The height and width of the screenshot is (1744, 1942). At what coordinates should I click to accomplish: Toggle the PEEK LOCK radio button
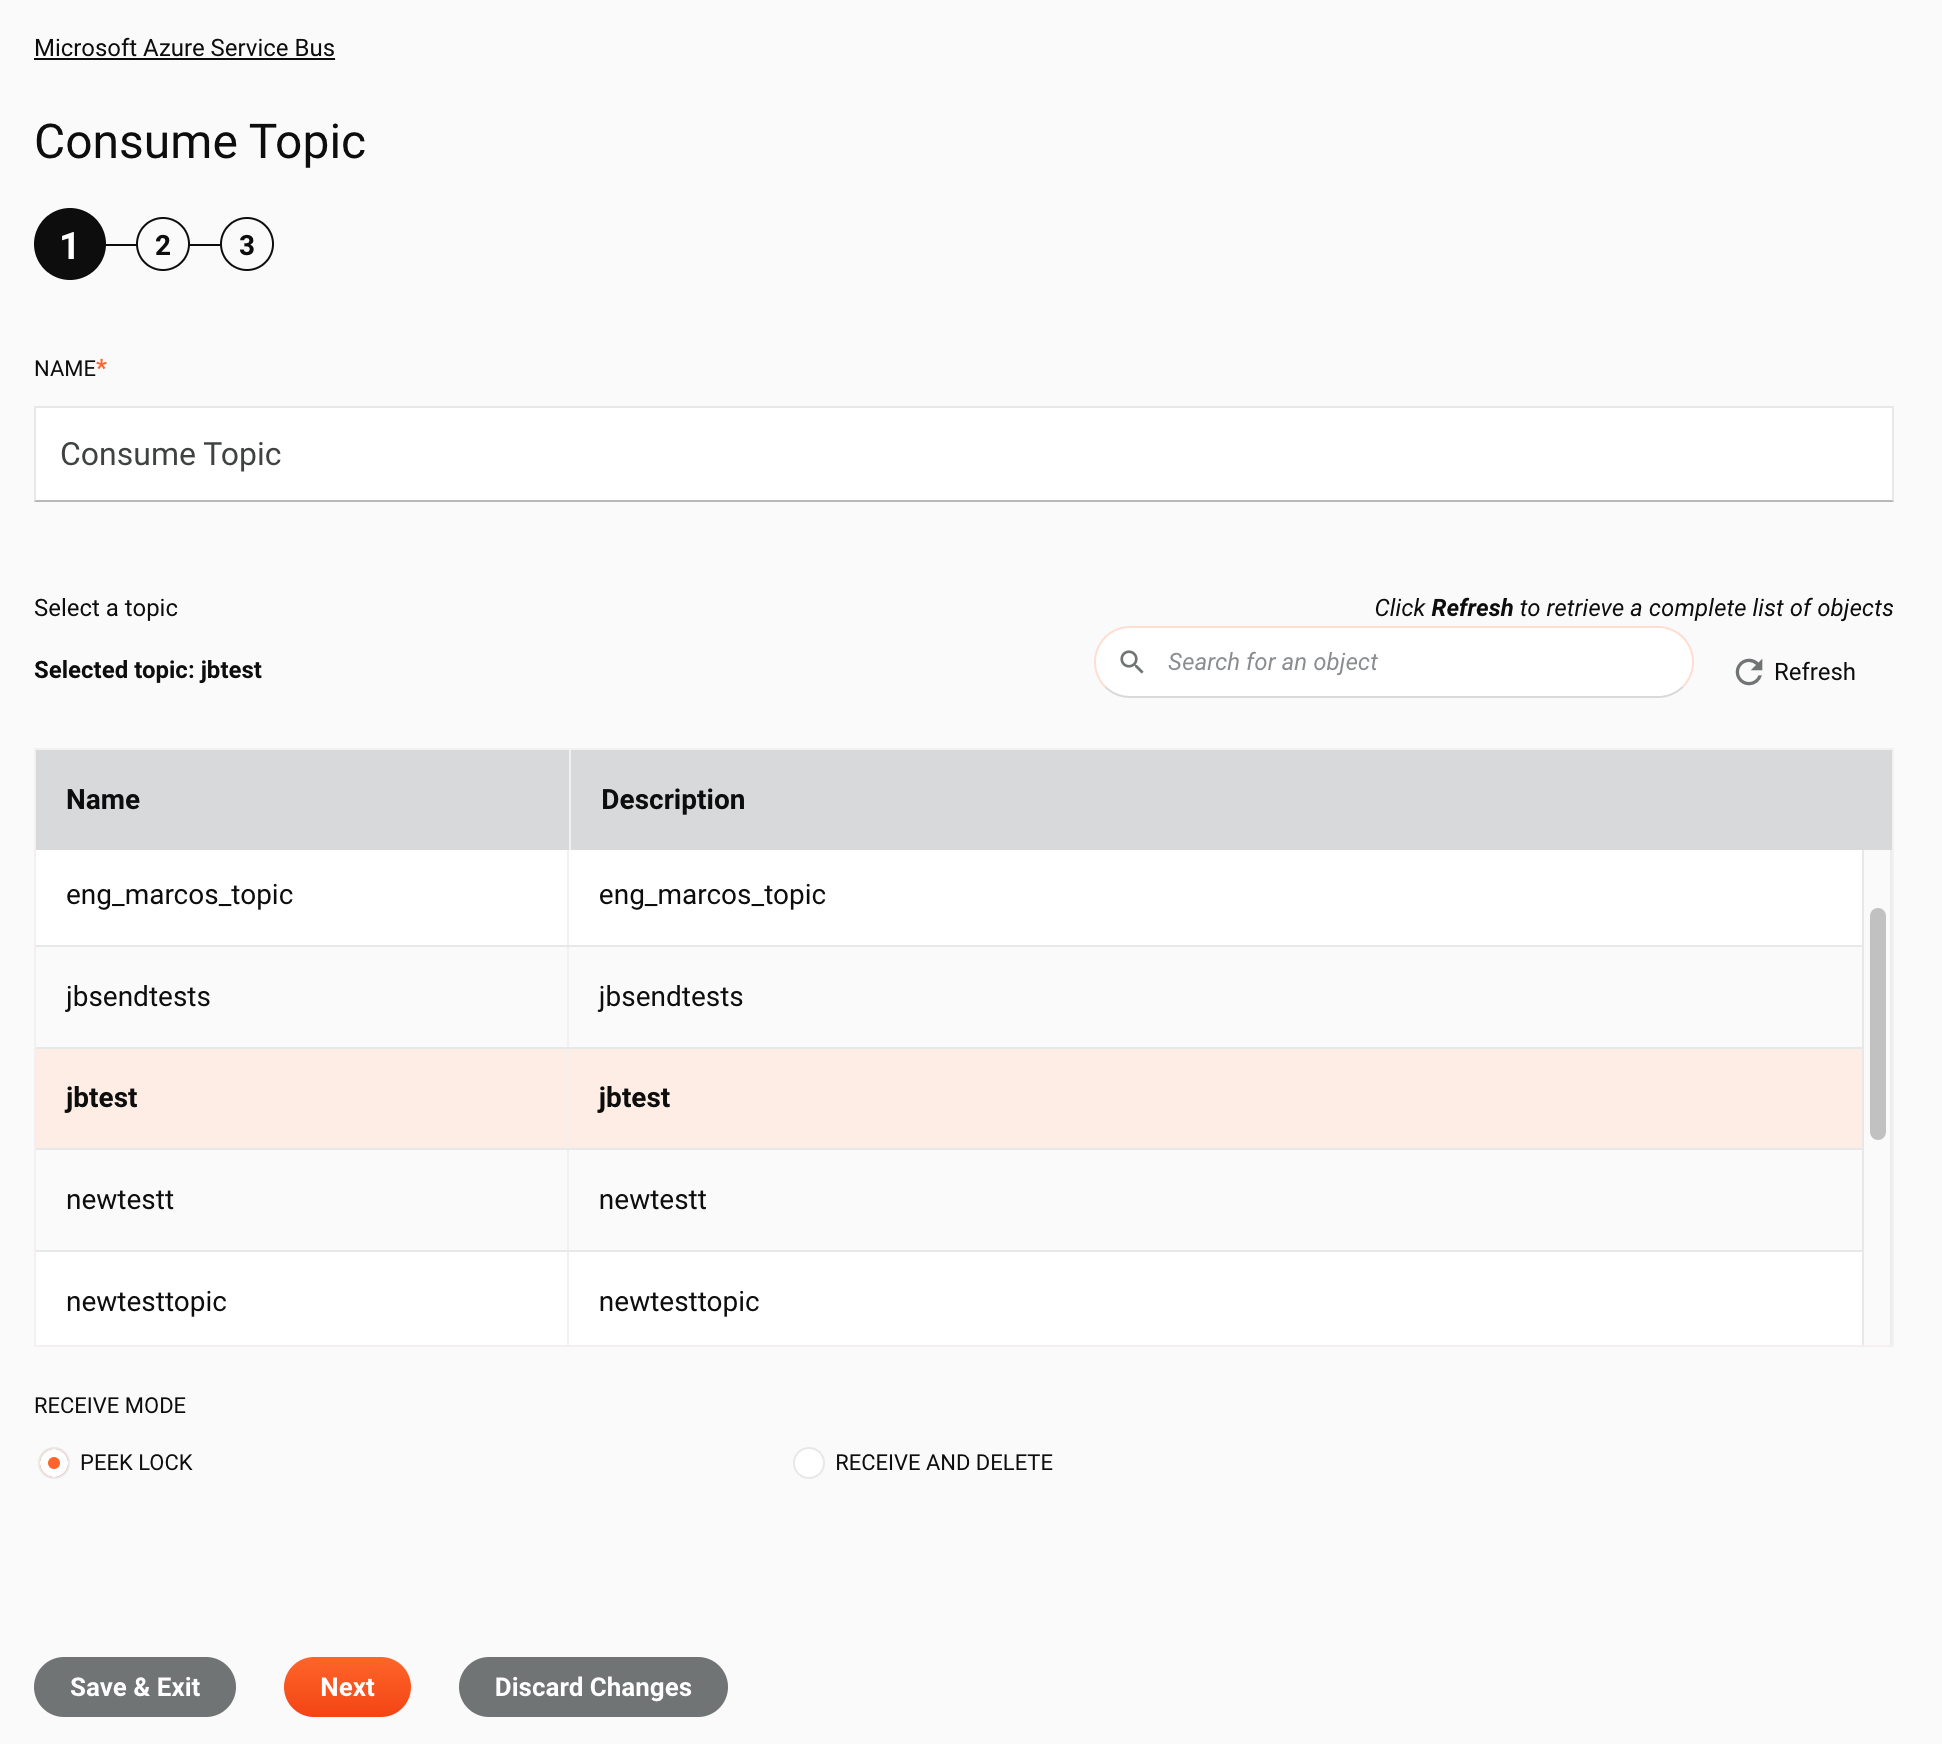point(52,1463)
